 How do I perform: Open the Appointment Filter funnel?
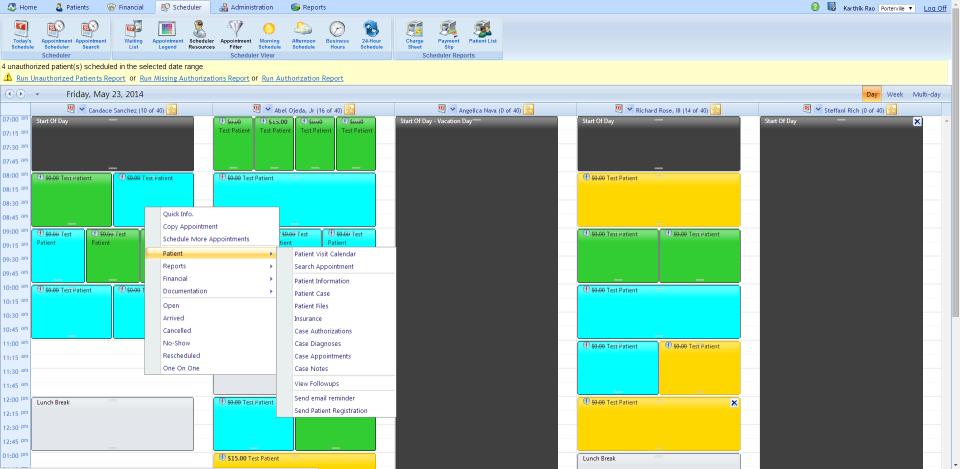(235, 34)
